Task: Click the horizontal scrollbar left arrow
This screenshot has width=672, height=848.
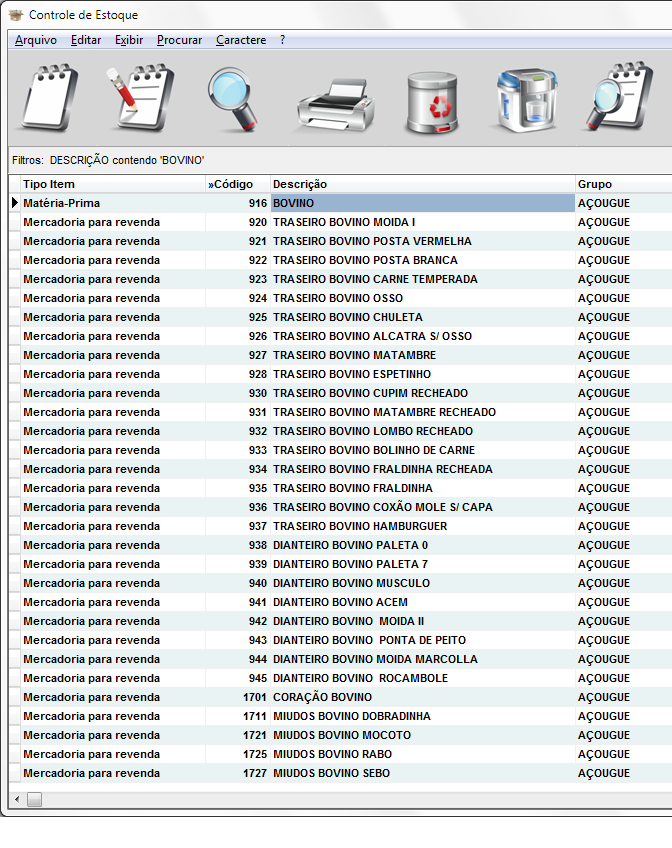Action: (x=15, y=799)
